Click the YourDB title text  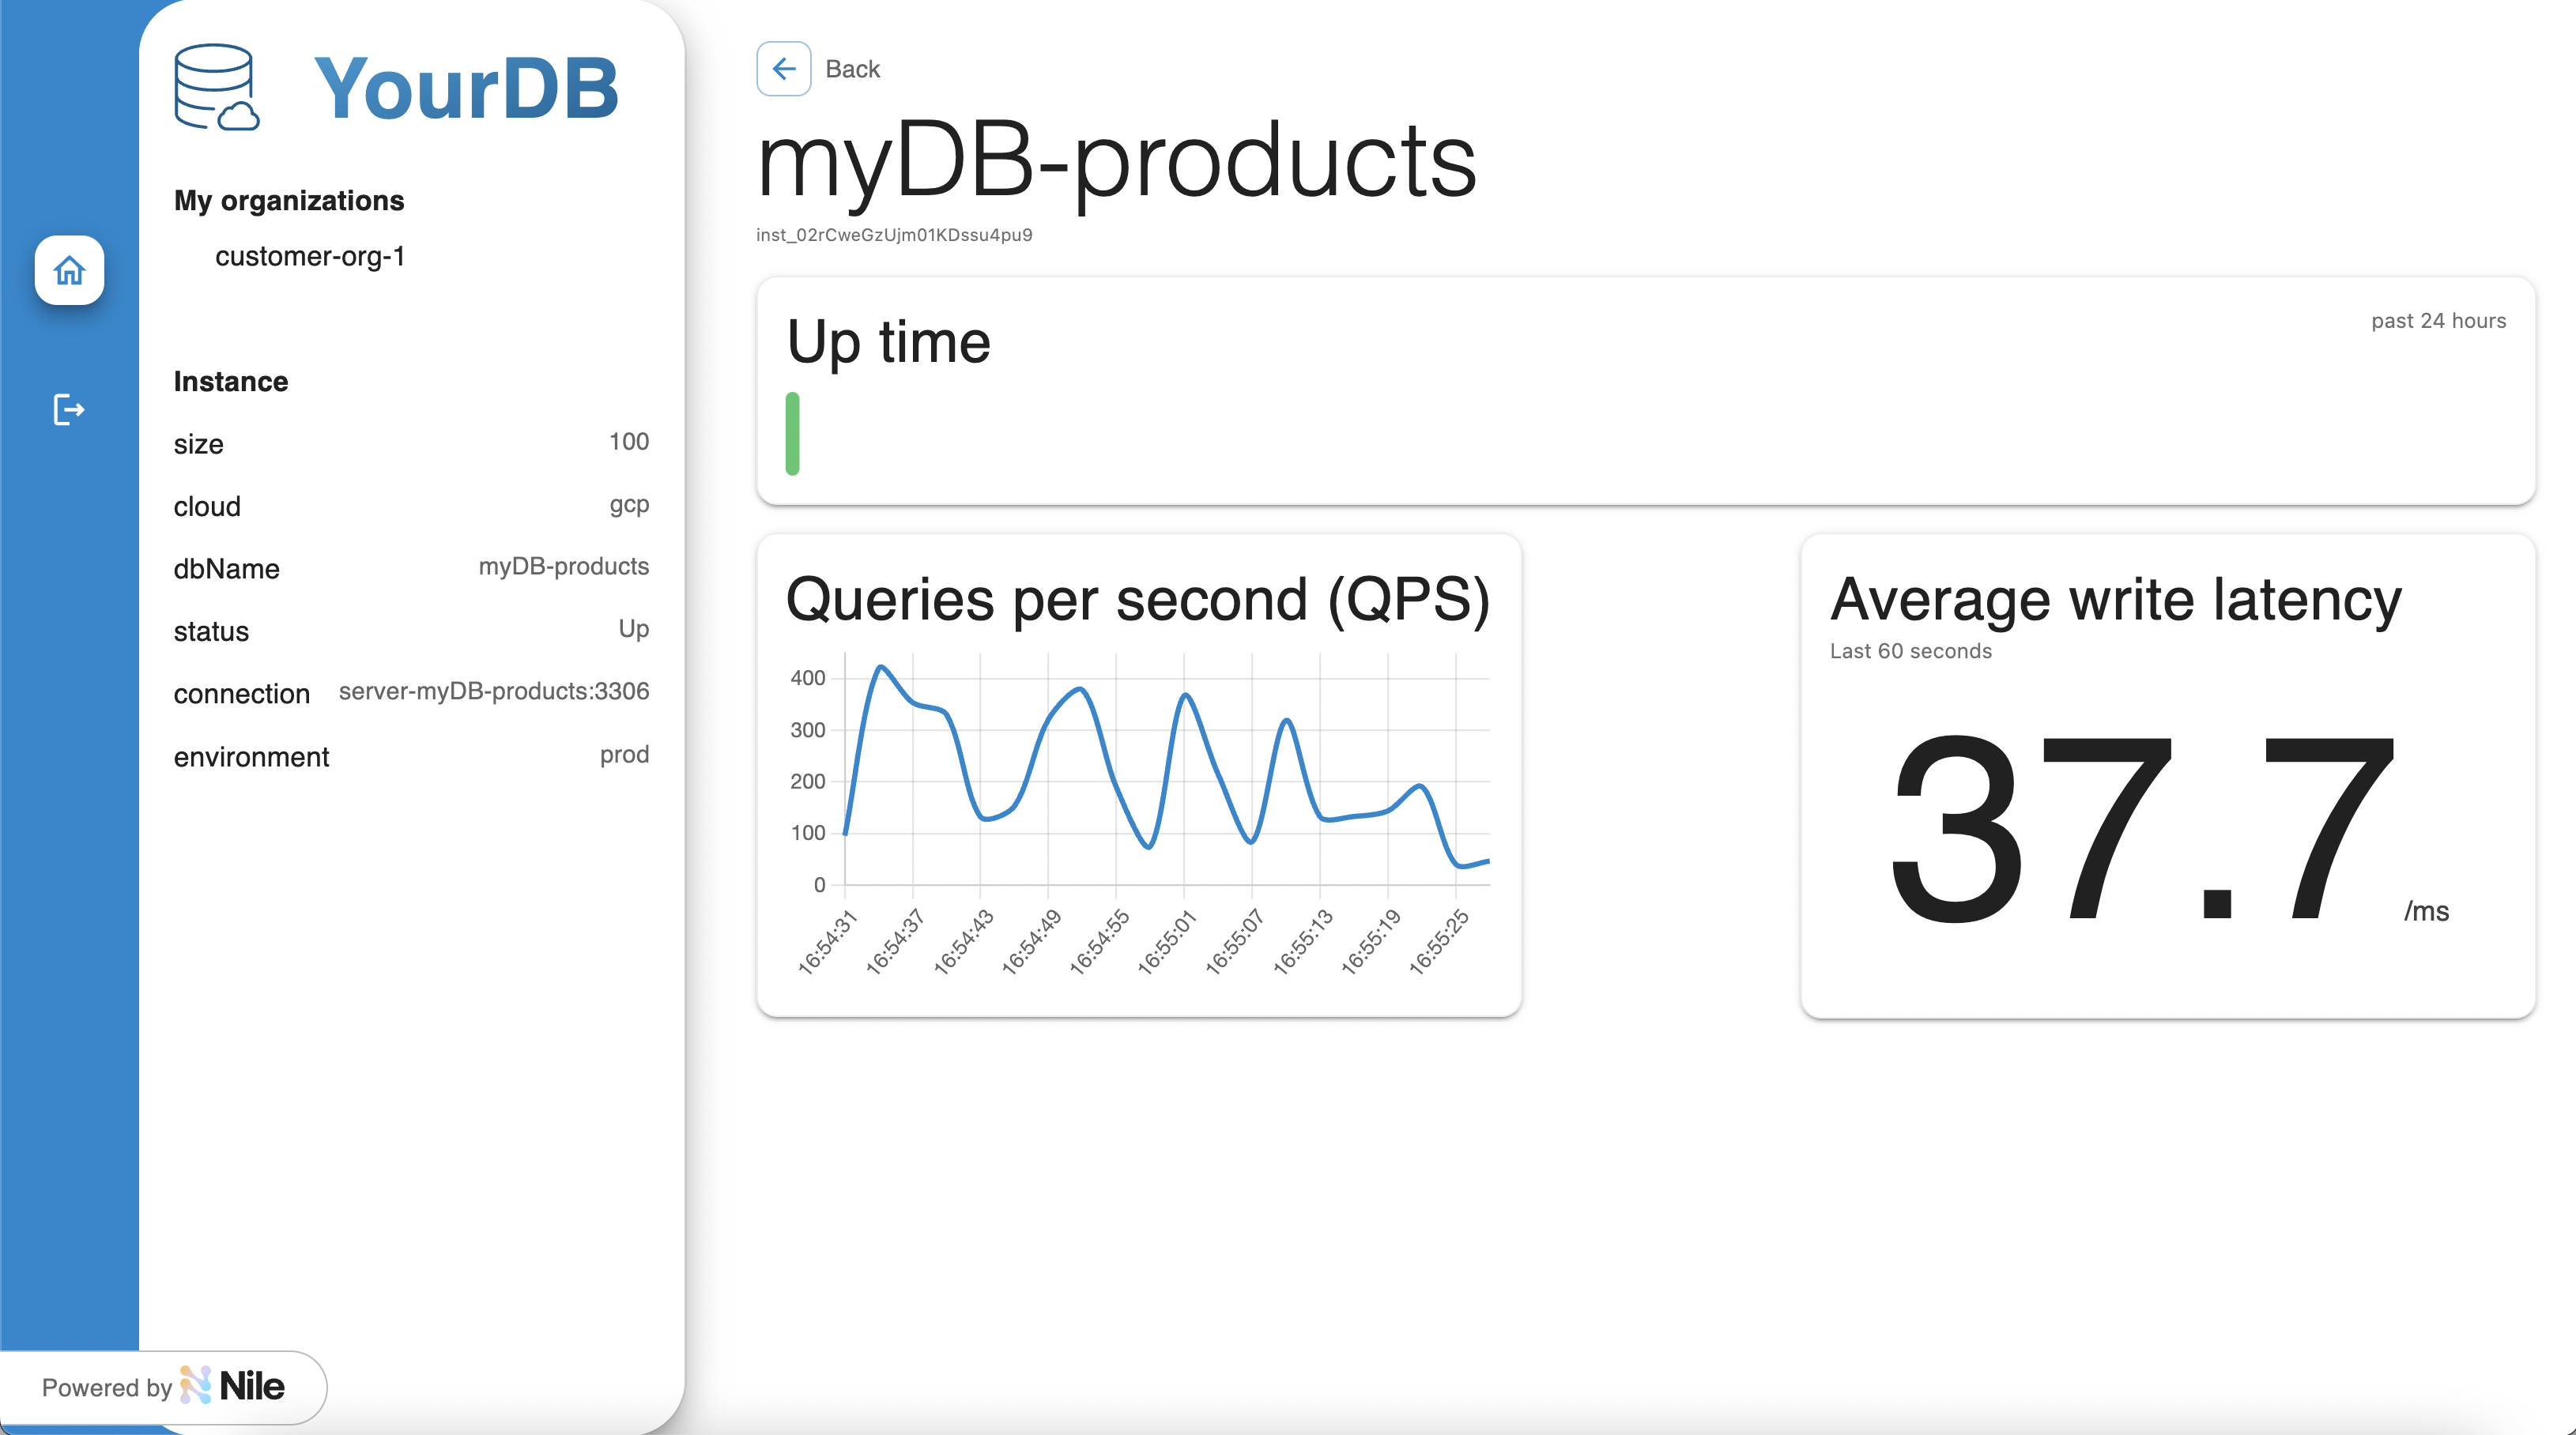pyautogui.click(x=466, y=88)
